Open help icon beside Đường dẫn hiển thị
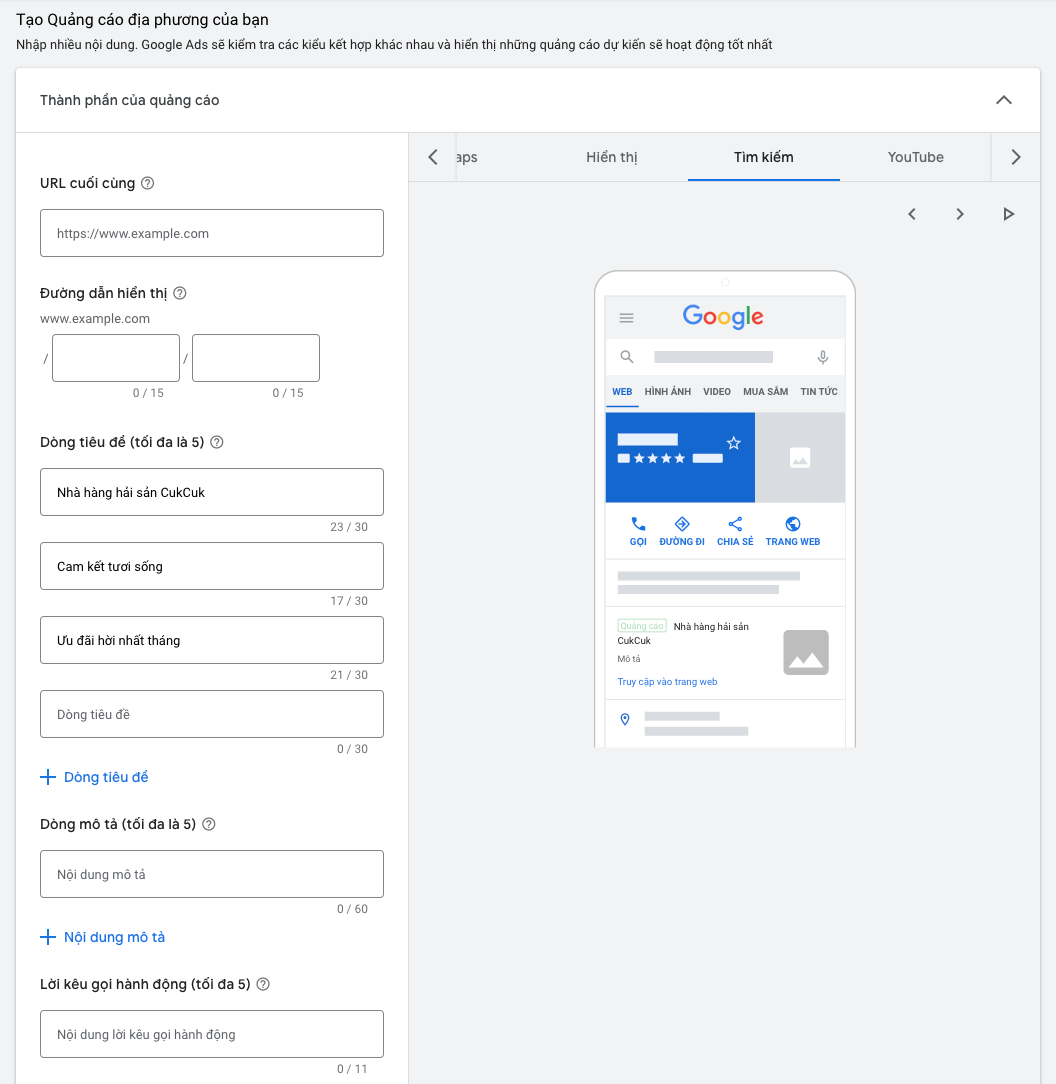The height and width of the screenshot is (1084, 1056). pyautogui.click(x=180, y=293)
